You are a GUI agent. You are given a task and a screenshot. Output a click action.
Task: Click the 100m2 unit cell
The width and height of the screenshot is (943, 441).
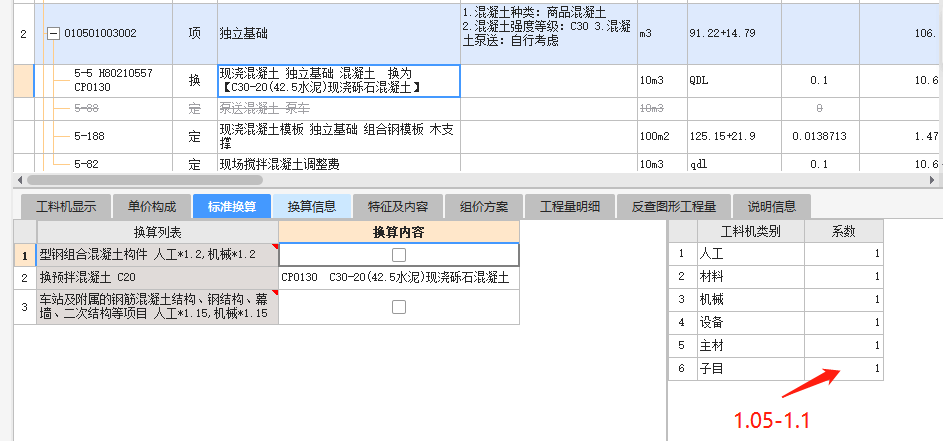662,137
